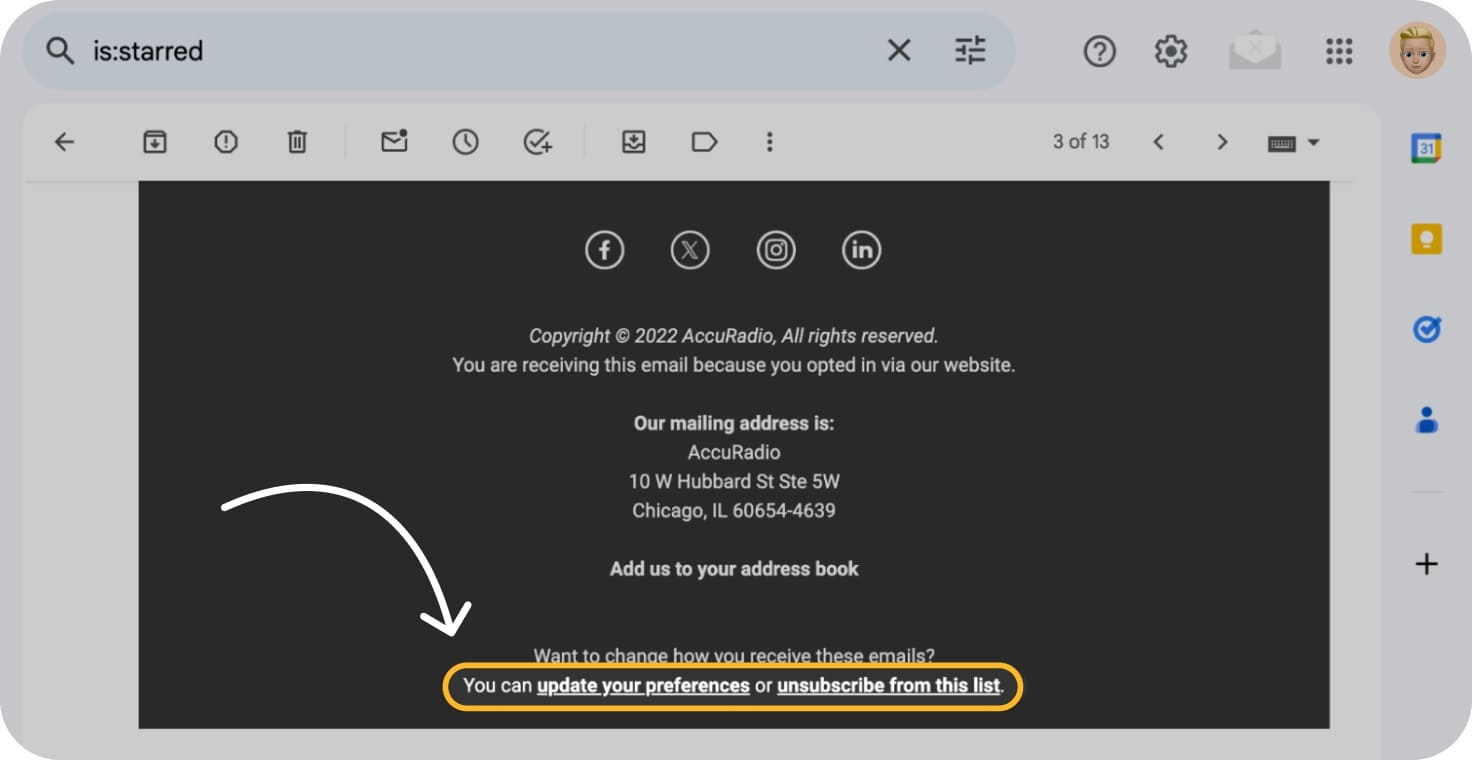
Task: Toggle the side panel with the plus icon
Action: 1424,563
